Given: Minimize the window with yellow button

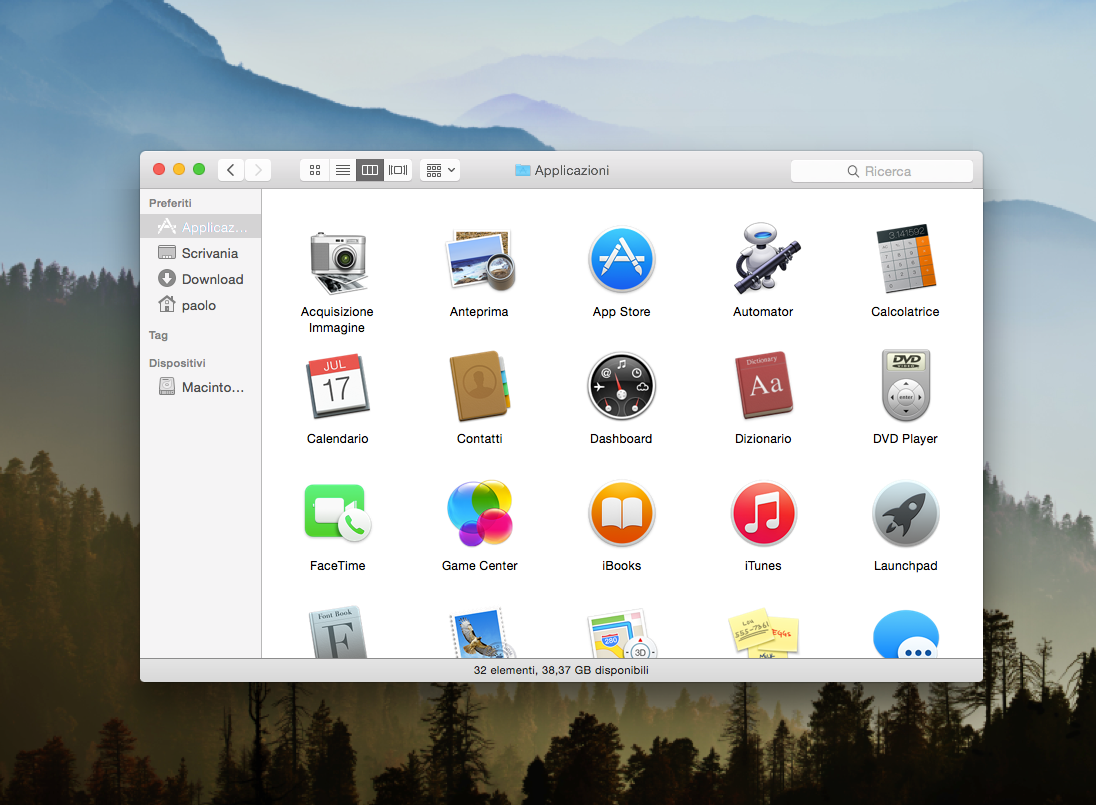Looking at the screenshot, I should pyautogui.click(x=179, y=169).
